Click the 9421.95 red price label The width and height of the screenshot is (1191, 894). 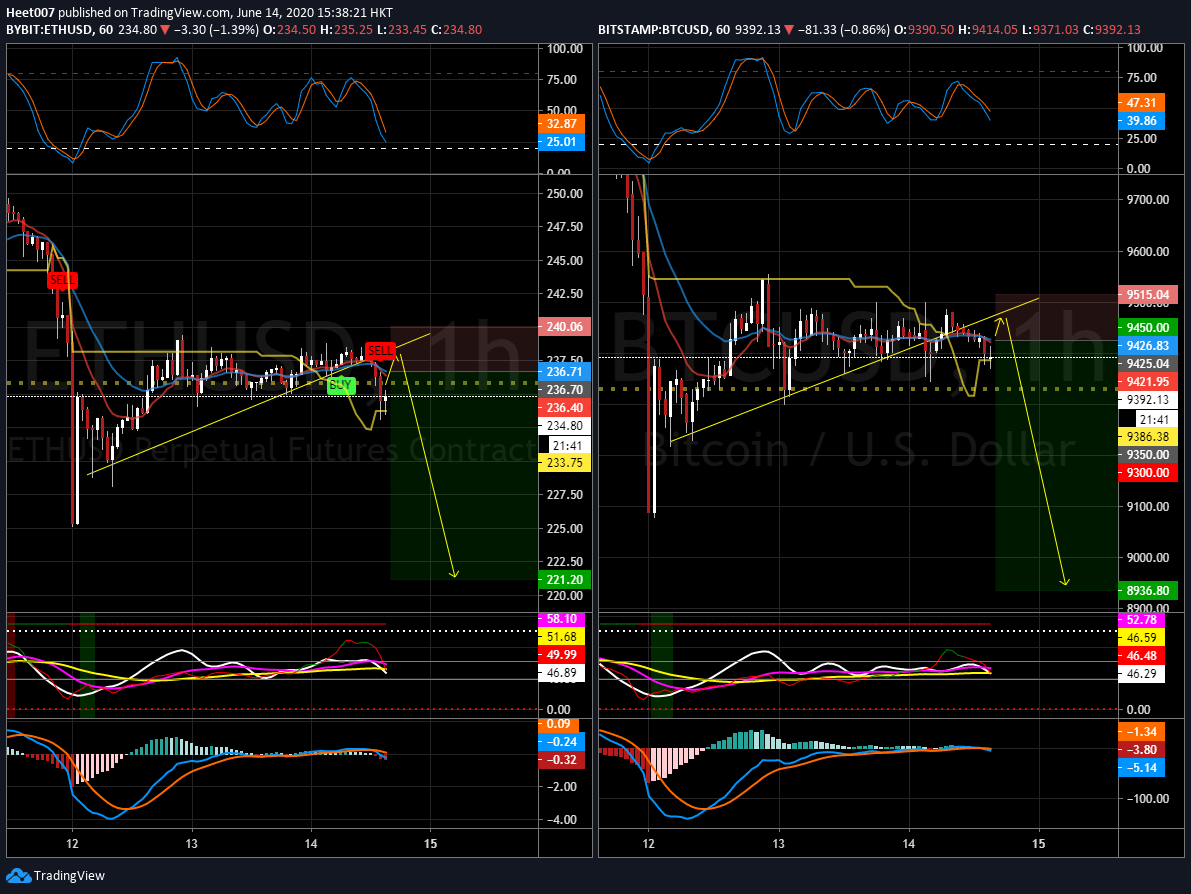coord(1148,382)
